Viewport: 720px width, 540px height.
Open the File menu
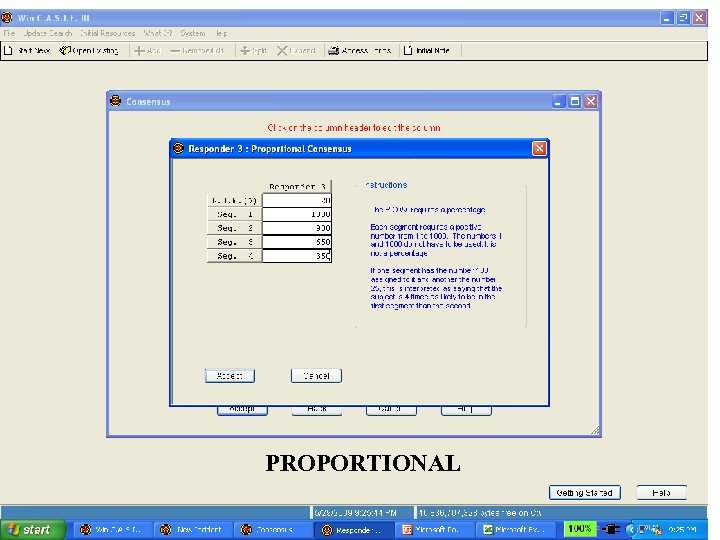[x=9, y=33]
